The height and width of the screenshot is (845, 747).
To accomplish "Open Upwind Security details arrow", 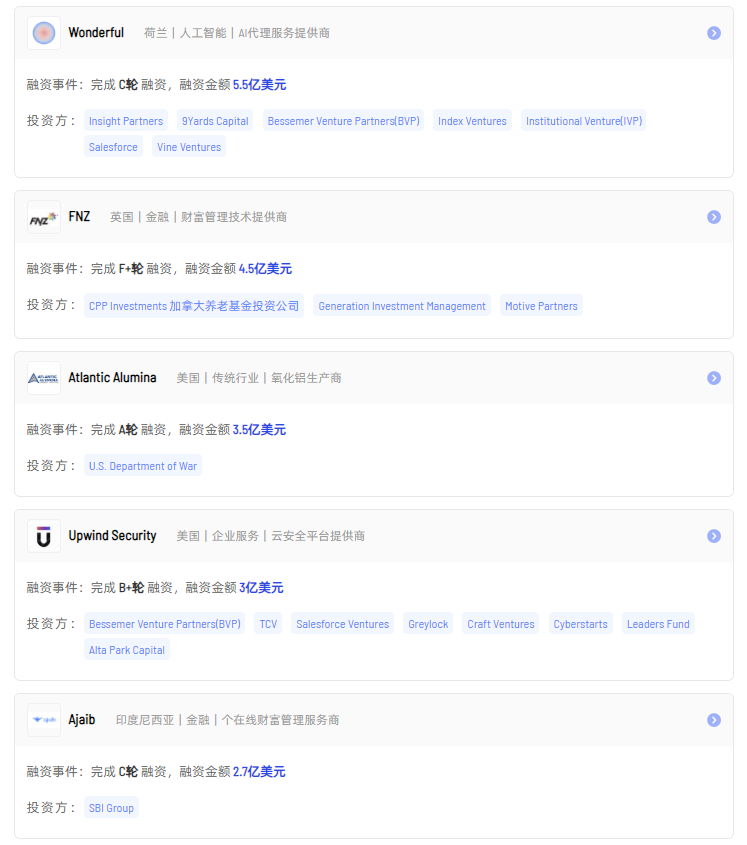I will pyautogui.click(x=714, y=536).
